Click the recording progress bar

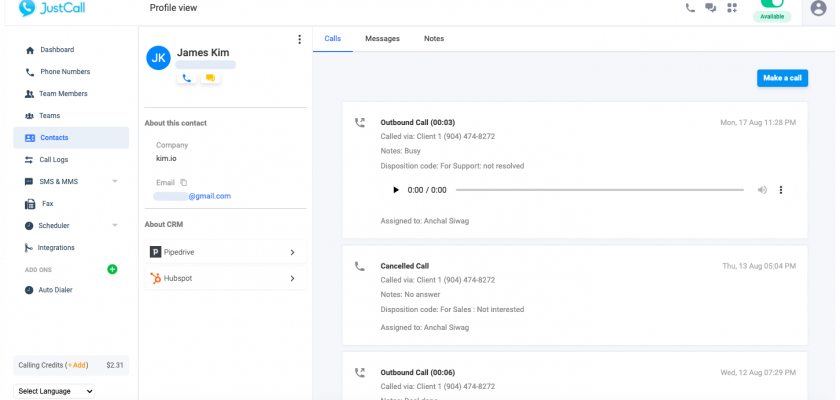[x=599, y=190]
